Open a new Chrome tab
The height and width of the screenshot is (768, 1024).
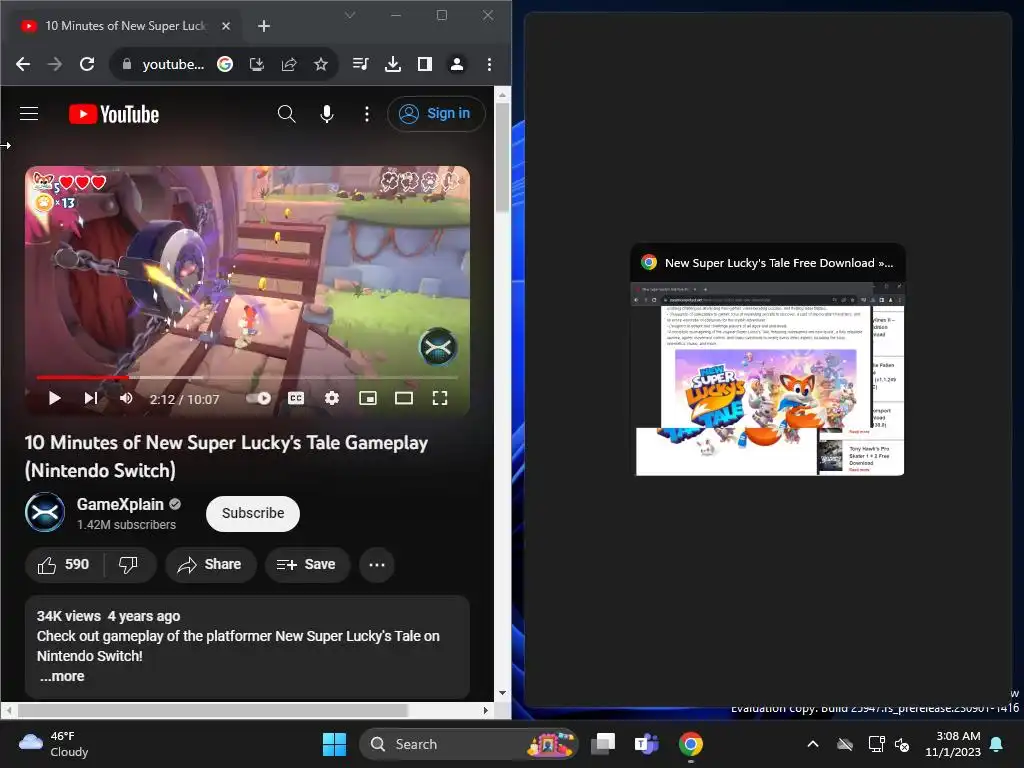[x=264, y=26]
